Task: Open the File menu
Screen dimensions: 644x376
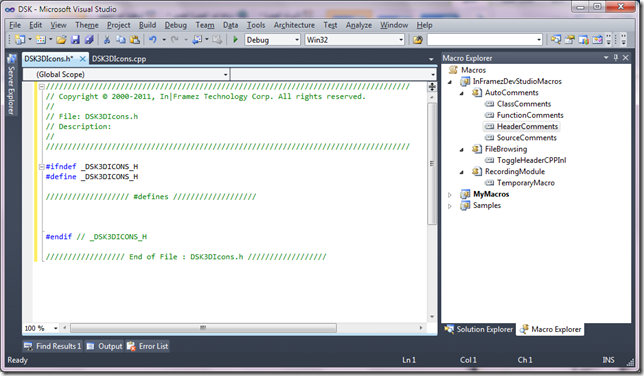Action: pos(15,25)
